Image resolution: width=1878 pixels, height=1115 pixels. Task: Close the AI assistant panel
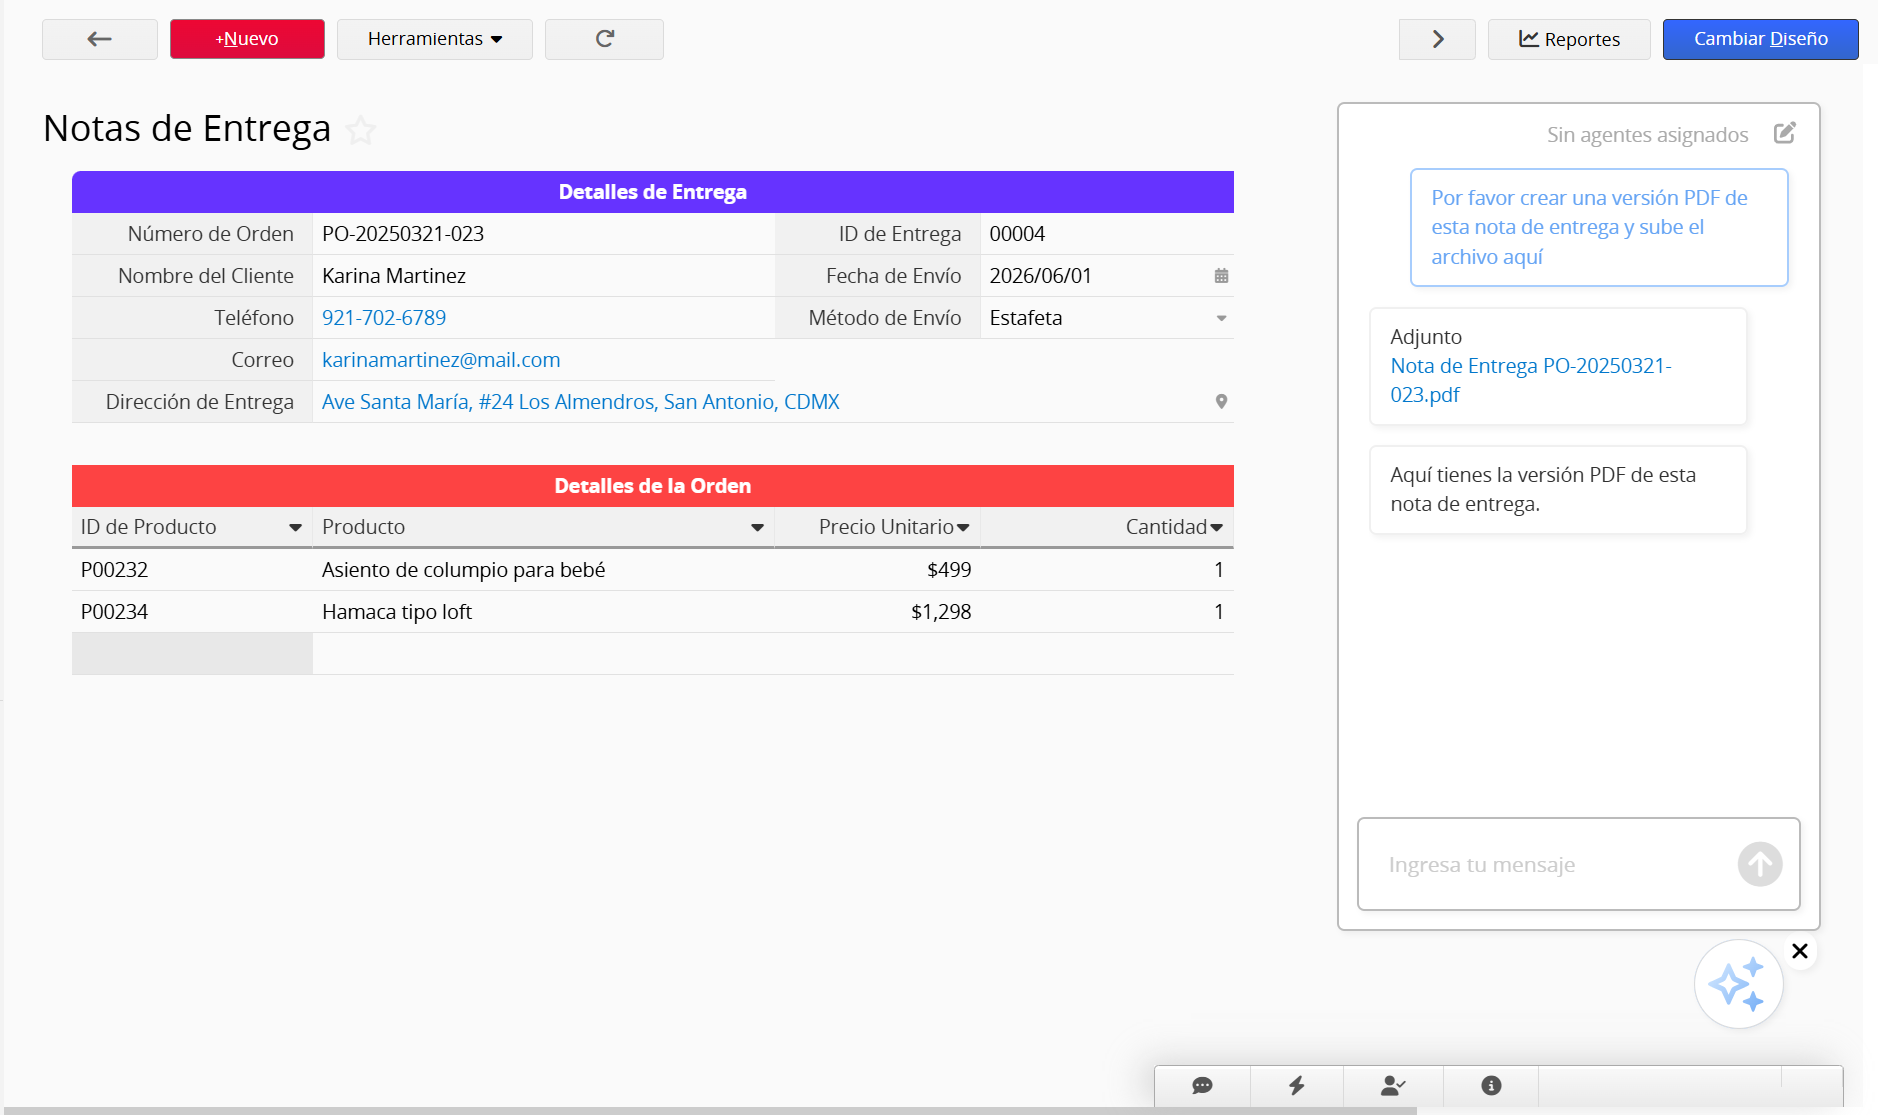1799,951
